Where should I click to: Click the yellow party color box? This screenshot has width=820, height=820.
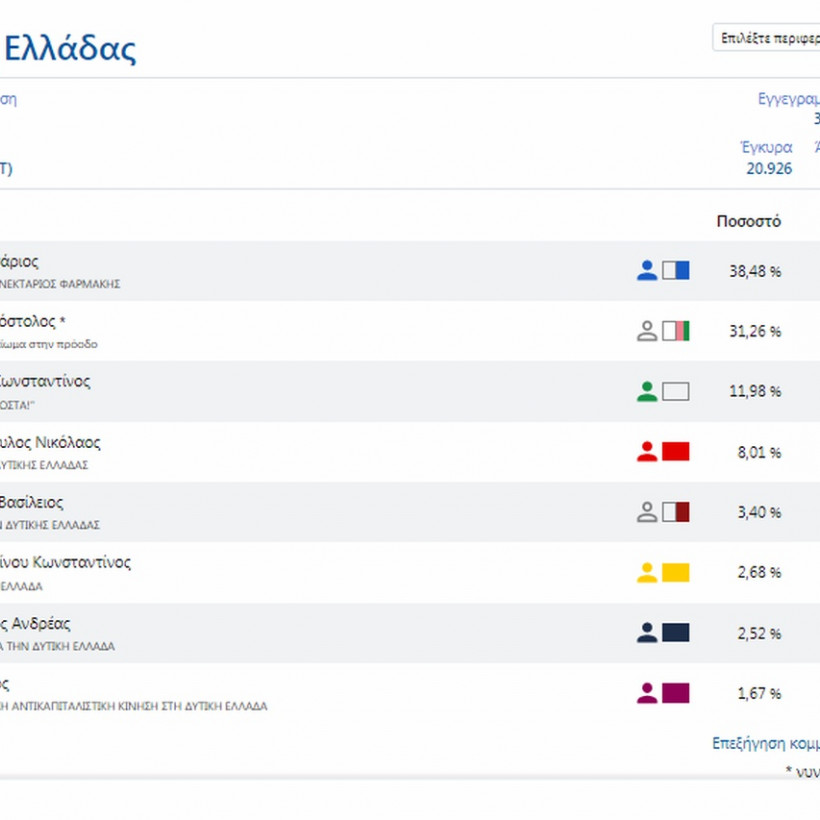pos(676,572)
